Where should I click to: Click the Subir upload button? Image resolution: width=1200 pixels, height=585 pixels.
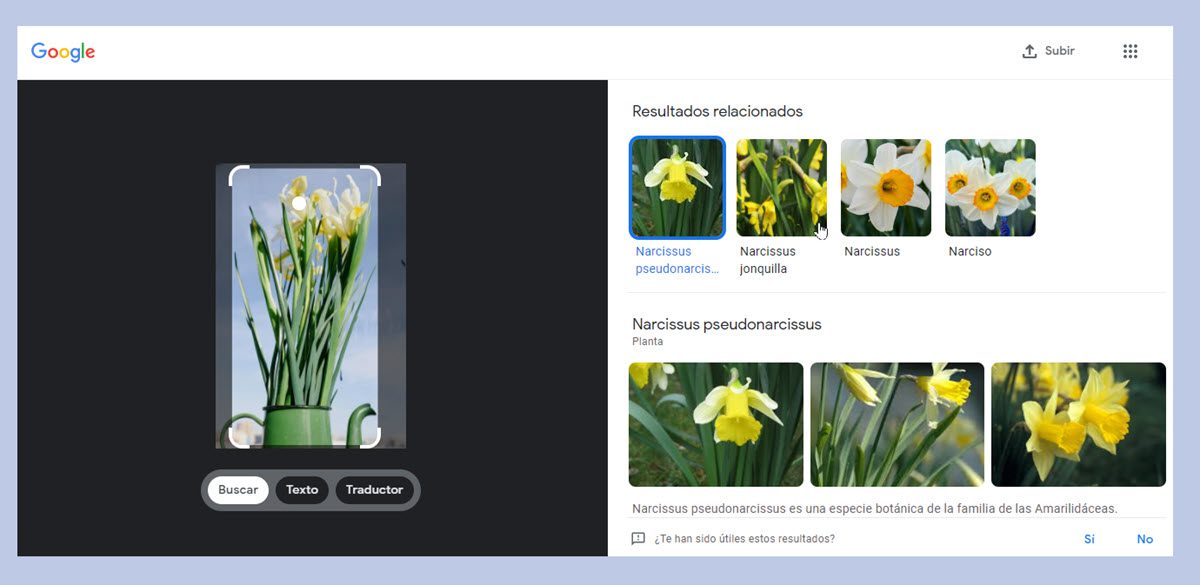[1048, 51]
